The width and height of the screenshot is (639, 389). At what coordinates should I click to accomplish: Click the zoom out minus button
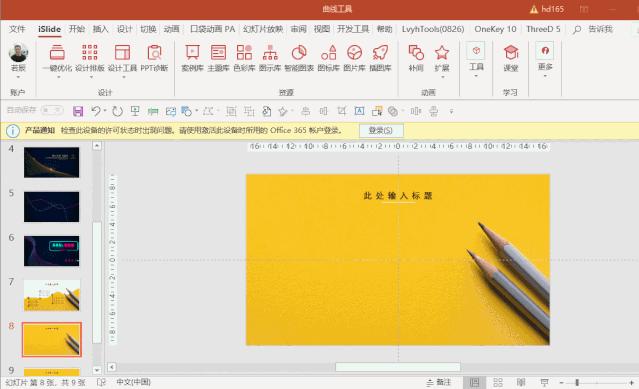click(x=562, y=382)
